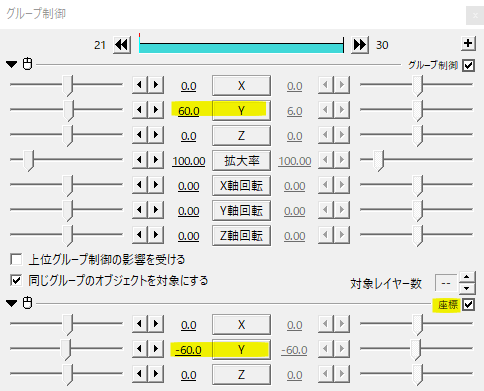The height and width of the screenshot is (391, 484).
Task: Click the left Z軸回転 slider handle
Action: pyautogui.click(x=68, y=236)
